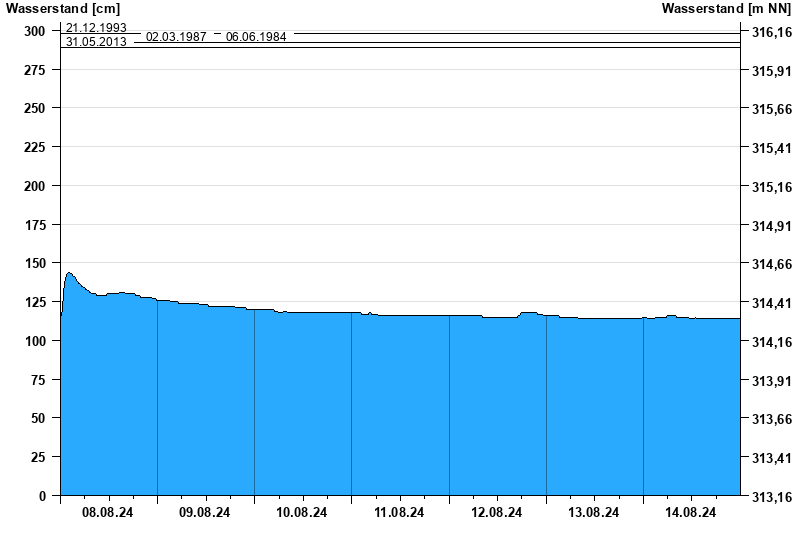Click the 50 left axis value
Image resolution: width=800 pixels, height=550 pixels.
[38, 418]
